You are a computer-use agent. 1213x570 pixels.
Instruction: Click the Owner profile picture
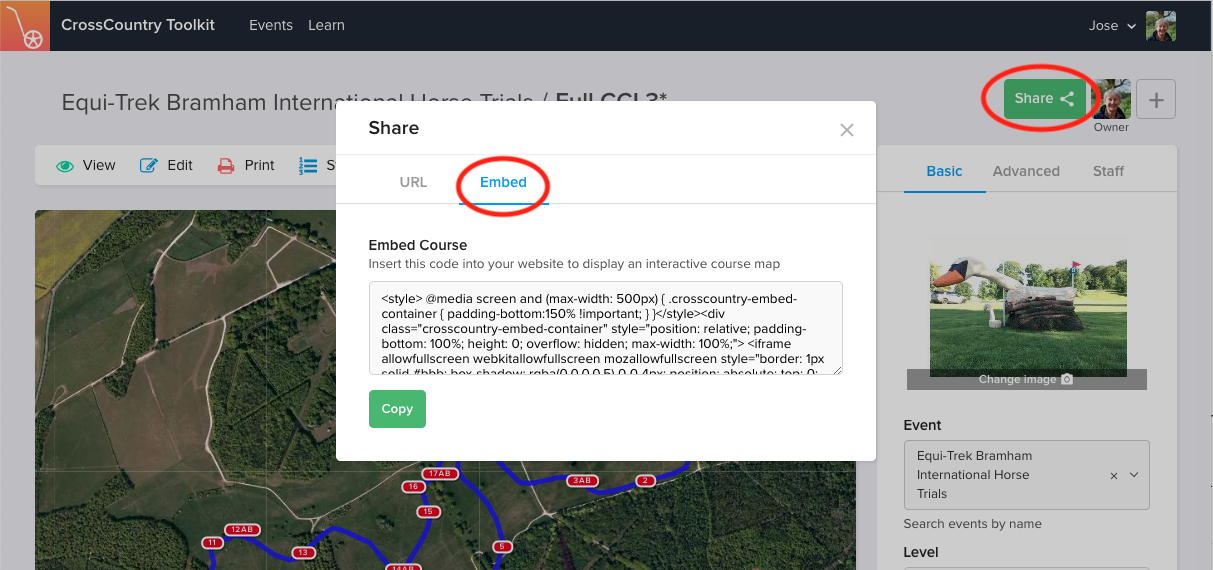pos(1111,99)
